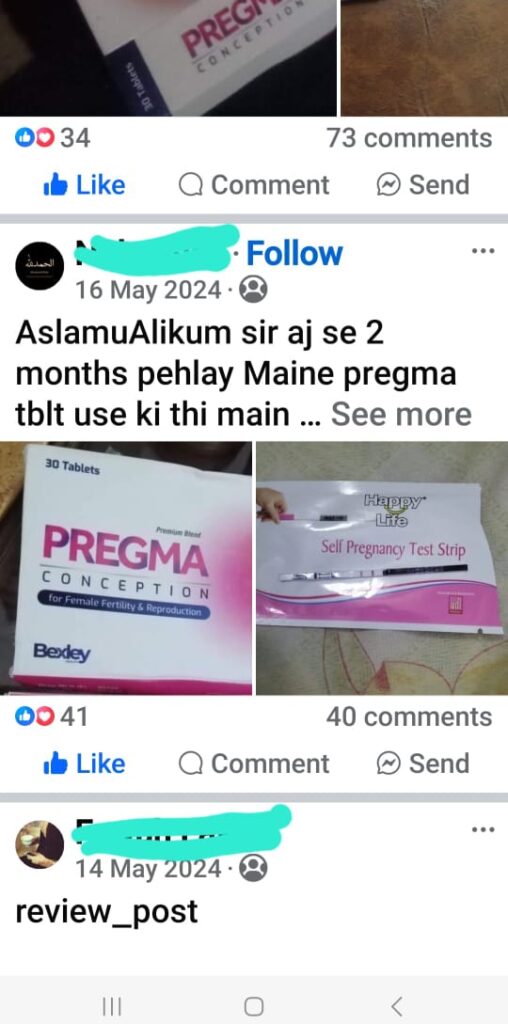Send the top post via Messenger
This screenshot has width=508, height=1024.
click(x=423, y=185)
